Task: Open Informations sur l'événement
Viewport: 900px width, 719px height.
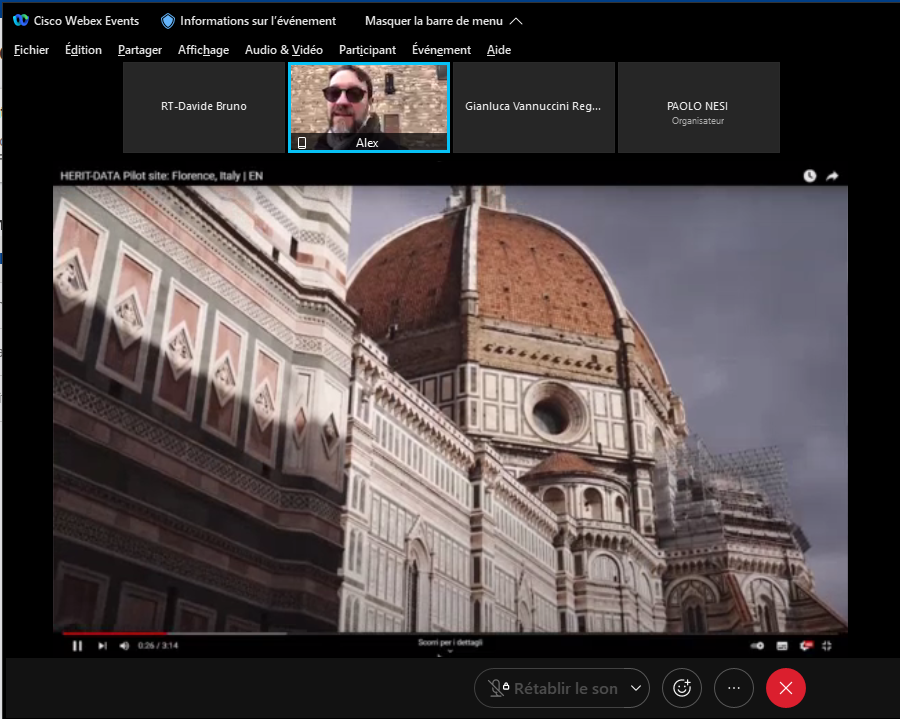Action: tap(258, 21)
